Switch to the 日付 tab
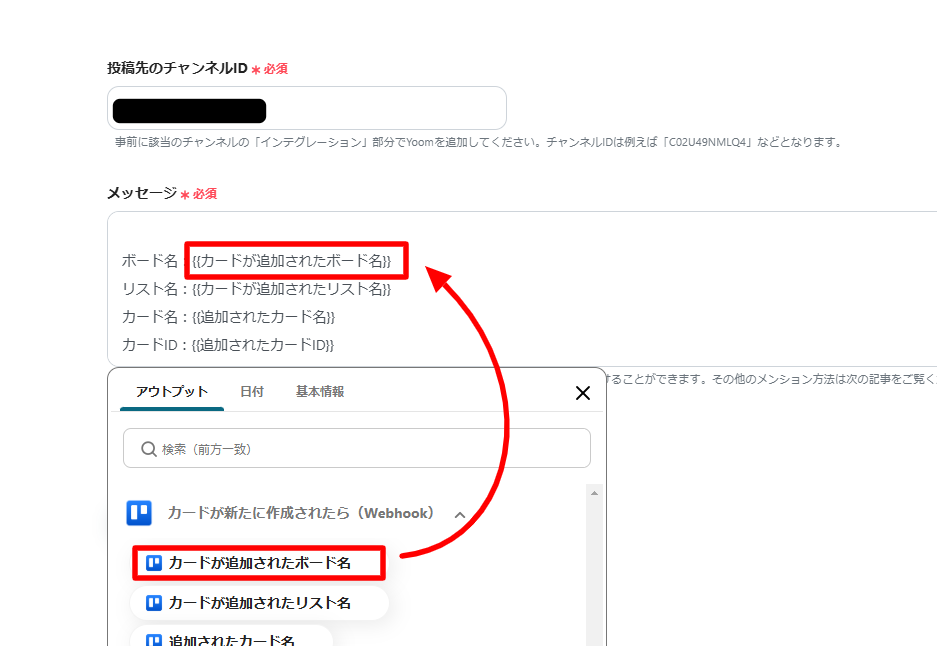This screenshot has width=937, height=646. coord(252,391)
